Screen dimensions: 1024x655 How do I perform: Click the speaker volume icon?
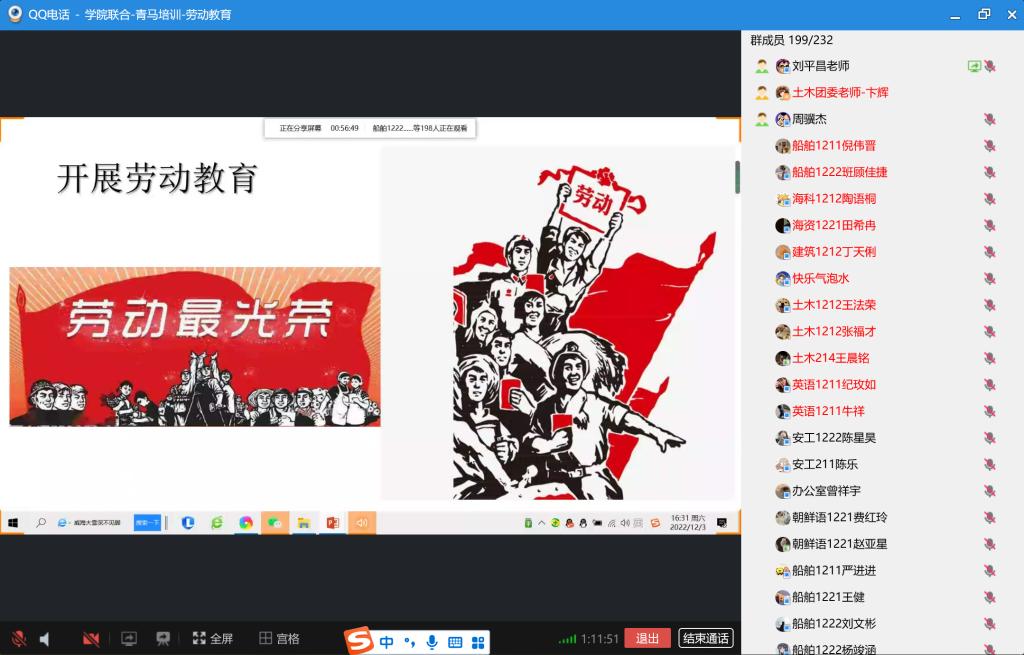tap(45, 638)
